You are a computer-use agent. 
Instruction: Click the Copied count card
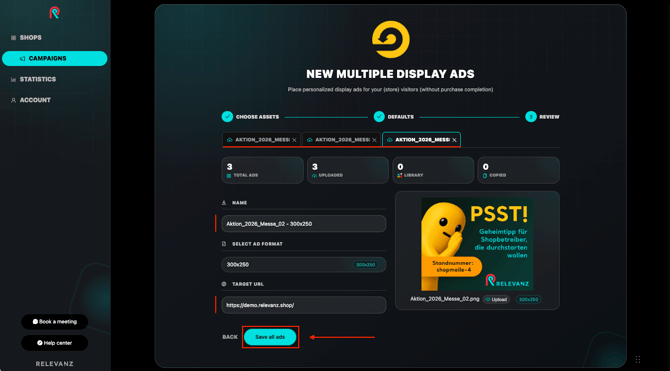[518, 170]
